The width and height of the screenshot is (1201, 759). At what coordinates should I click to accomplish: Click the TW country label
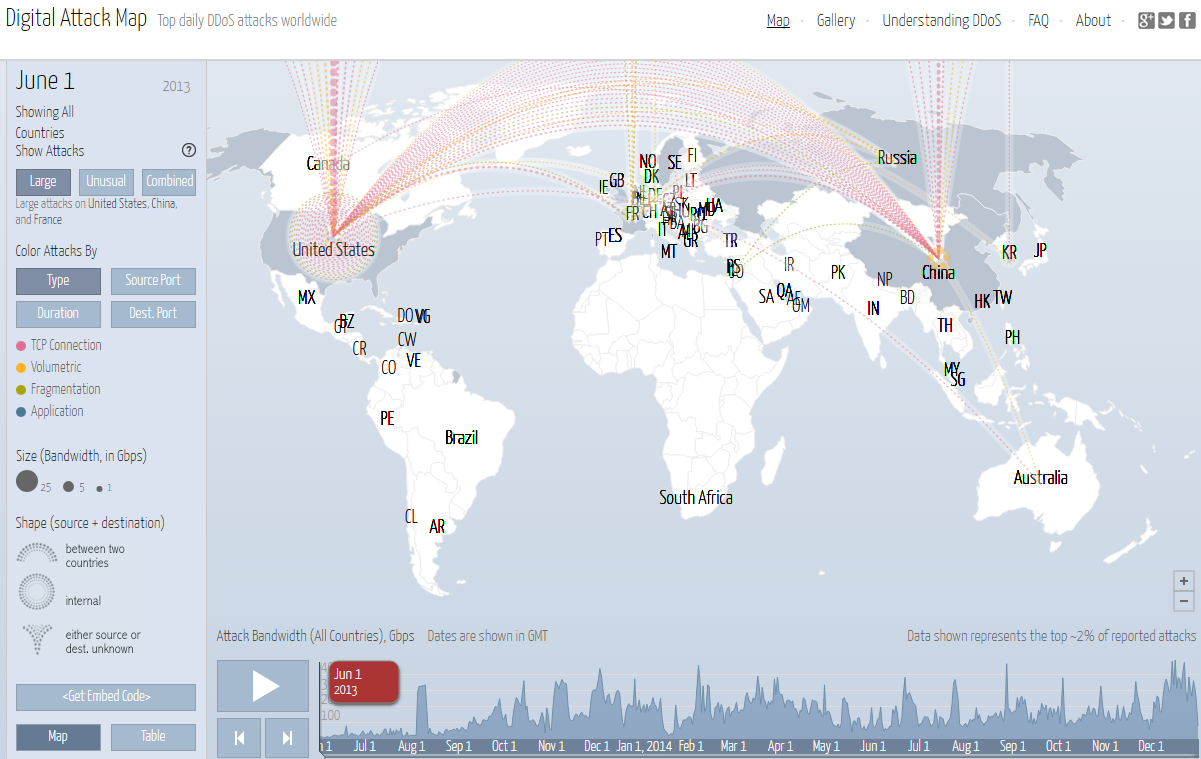[x=1002, y=298]
